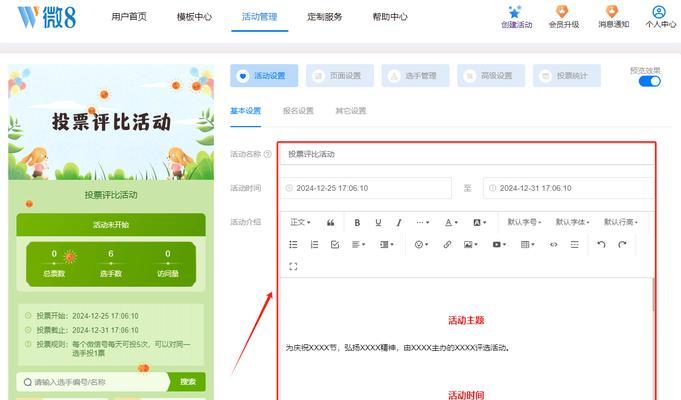Click the editor's vertical scrollbar

(x=653, y=294)
